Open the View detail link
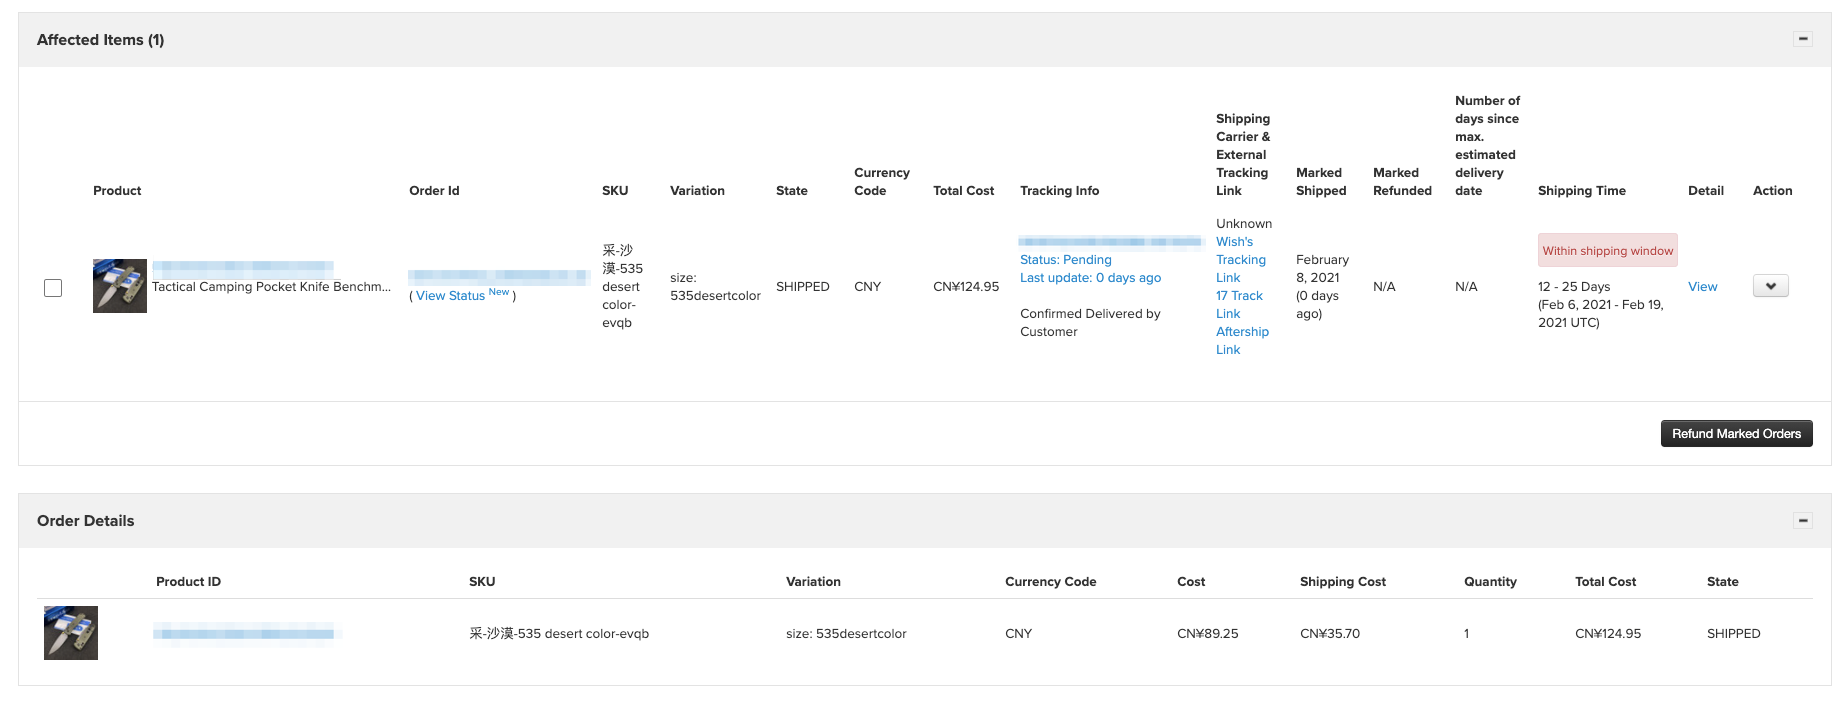 tap(1702, 287)
